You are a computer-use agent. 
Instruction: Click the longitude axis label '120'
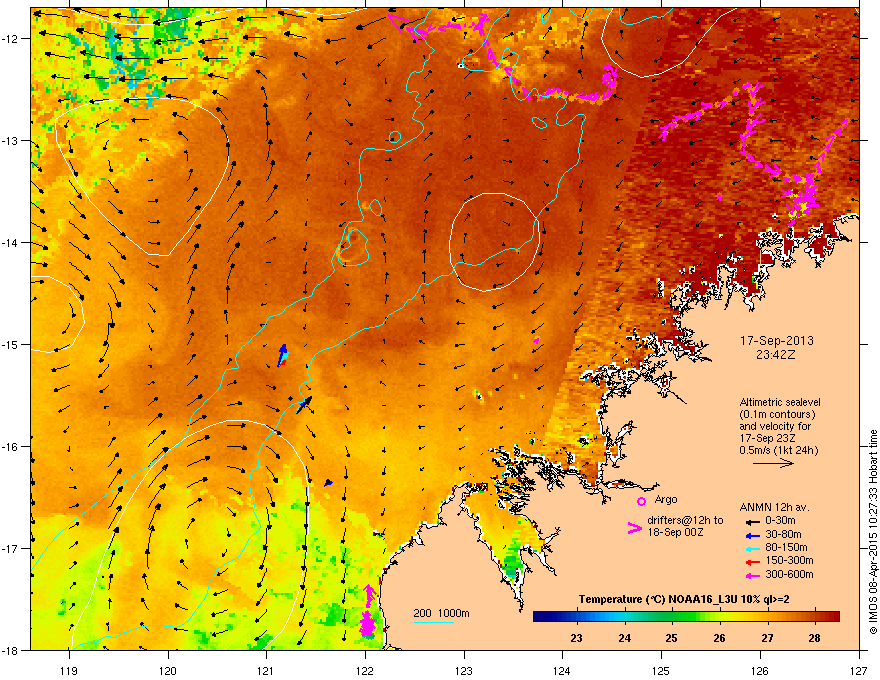coord(168,671)
